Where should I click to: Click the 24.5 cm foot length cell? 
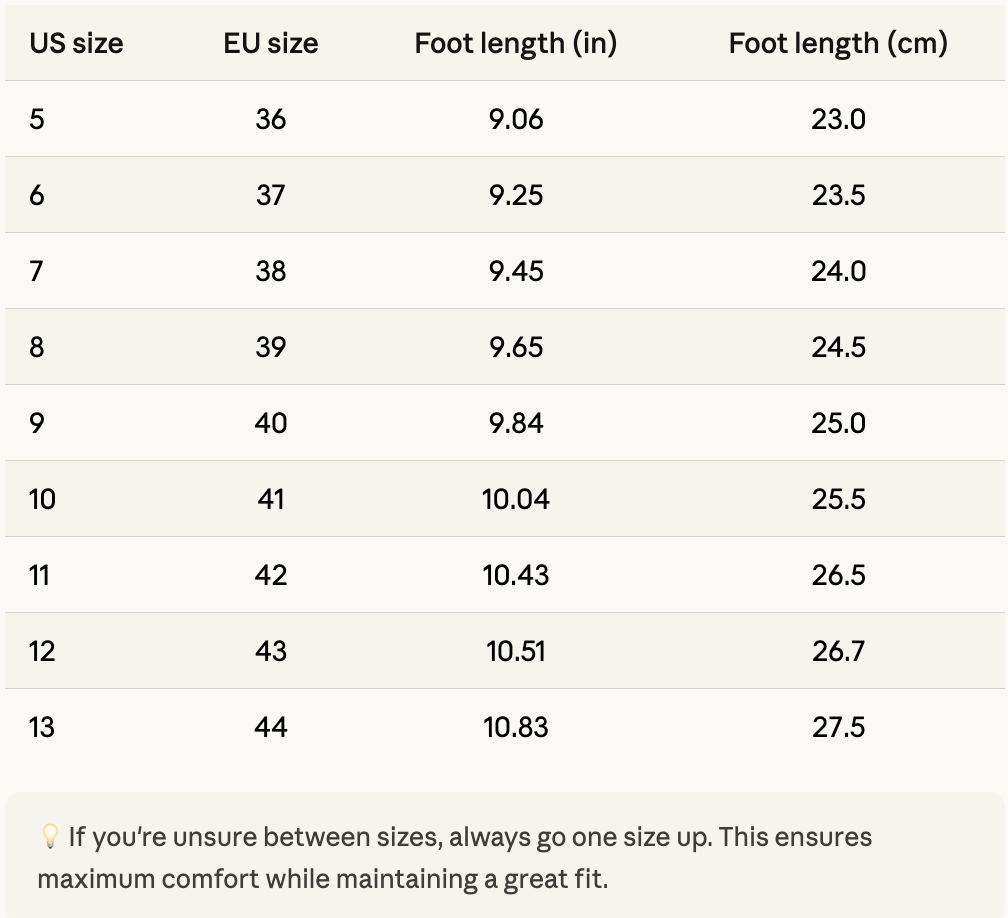(838, 347)
